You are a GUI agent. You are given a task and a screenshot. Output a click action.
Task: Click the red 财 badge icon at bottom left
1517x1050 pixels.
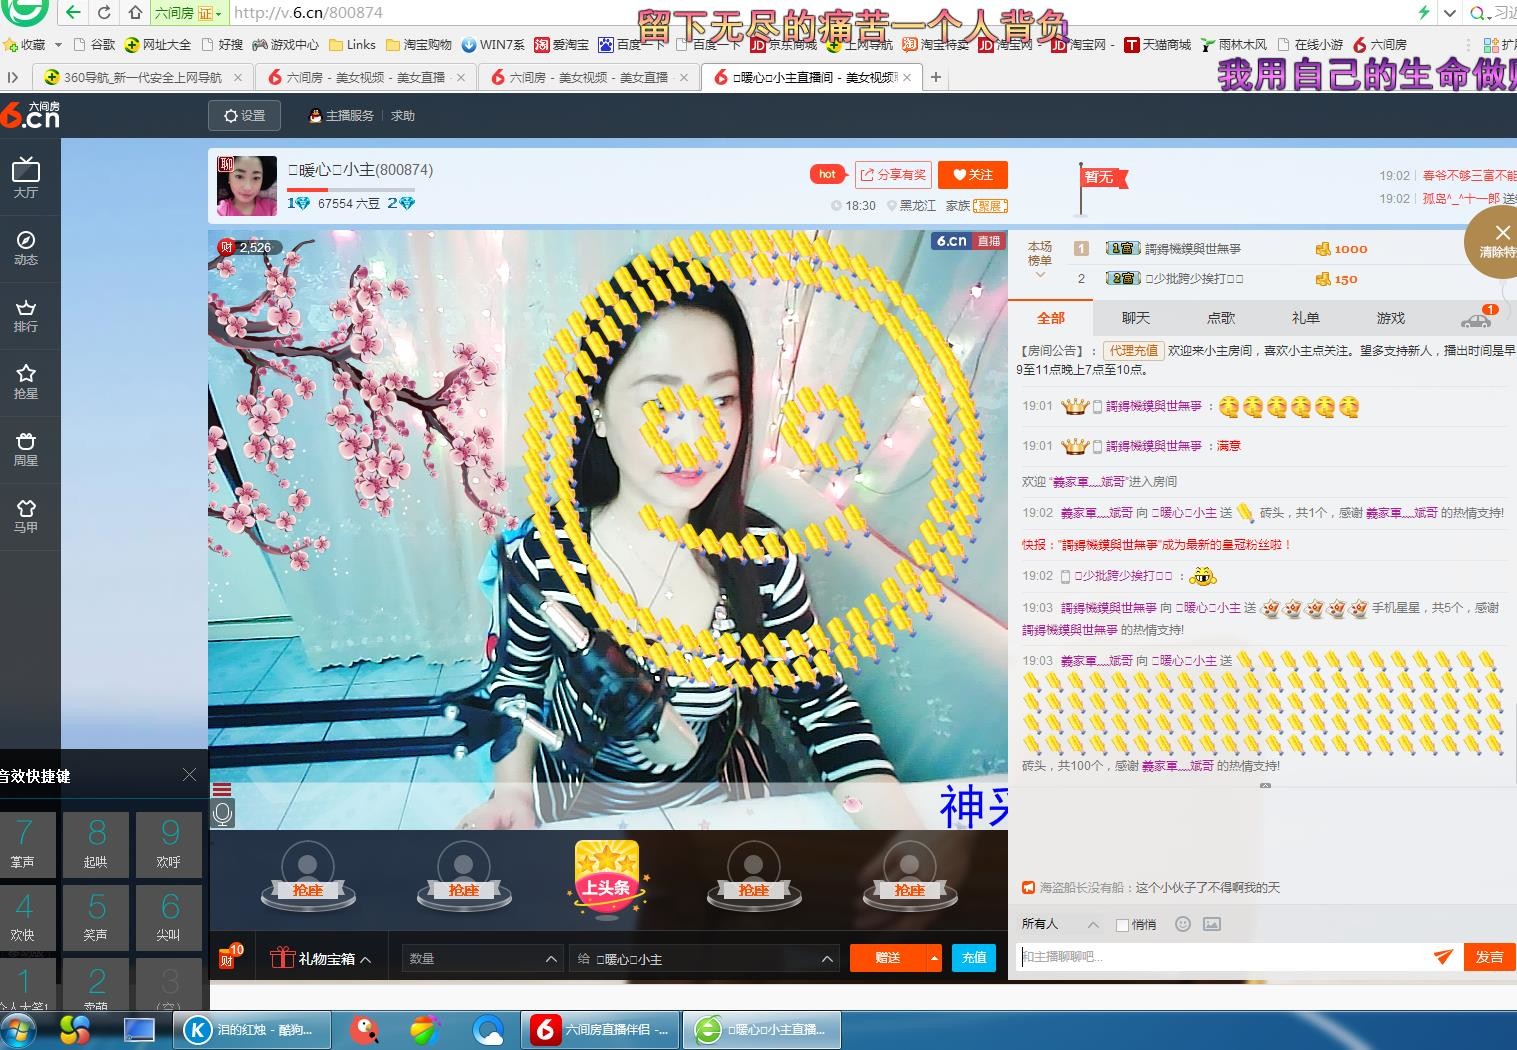[x=229, y=957]
